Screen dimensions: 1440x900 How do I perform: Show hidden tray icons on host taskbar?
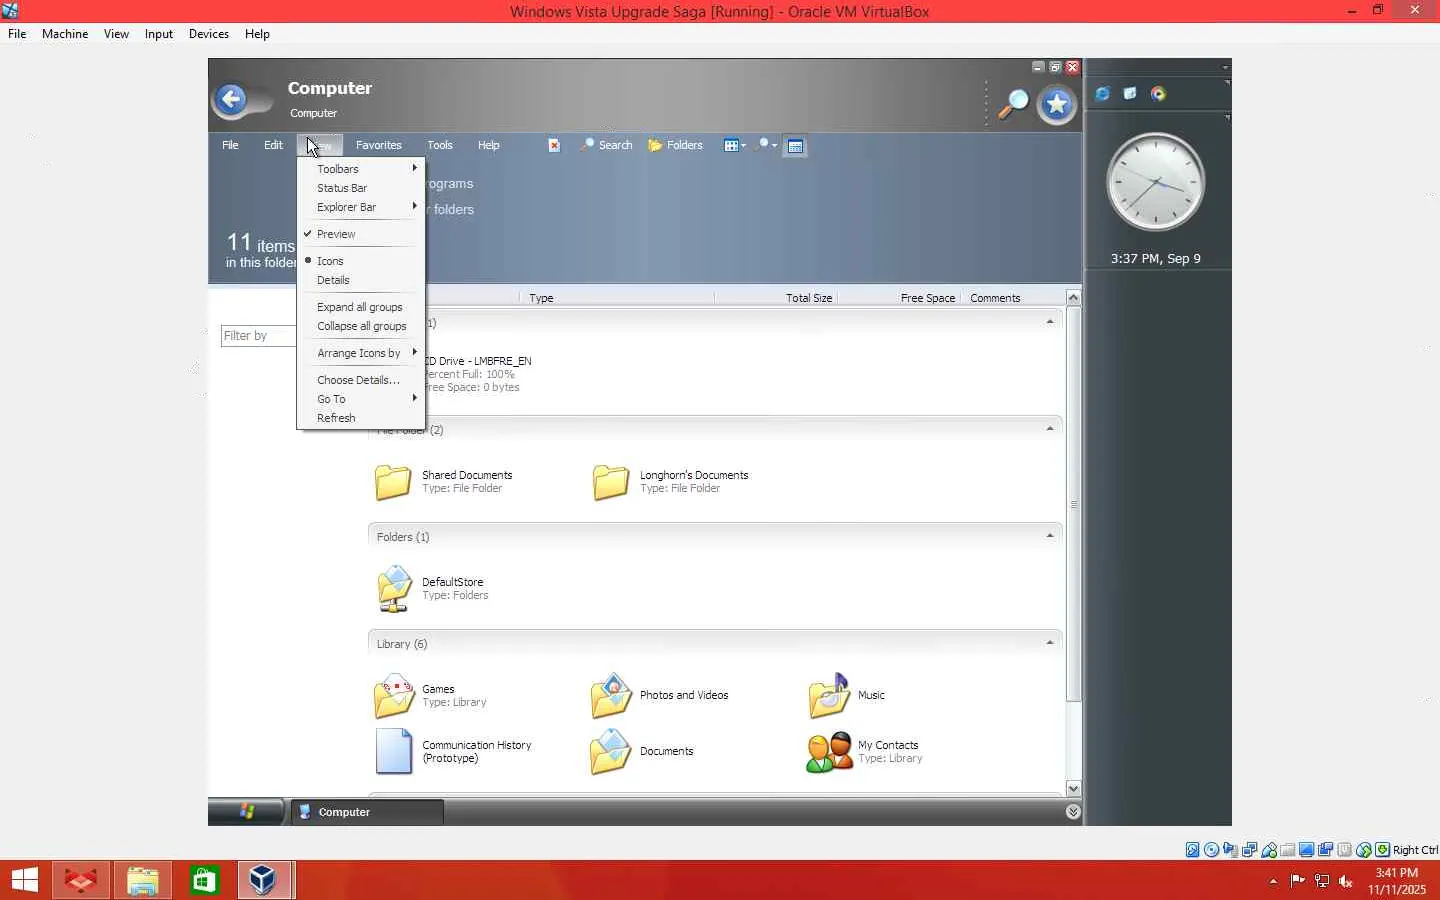click(1273, 881)
